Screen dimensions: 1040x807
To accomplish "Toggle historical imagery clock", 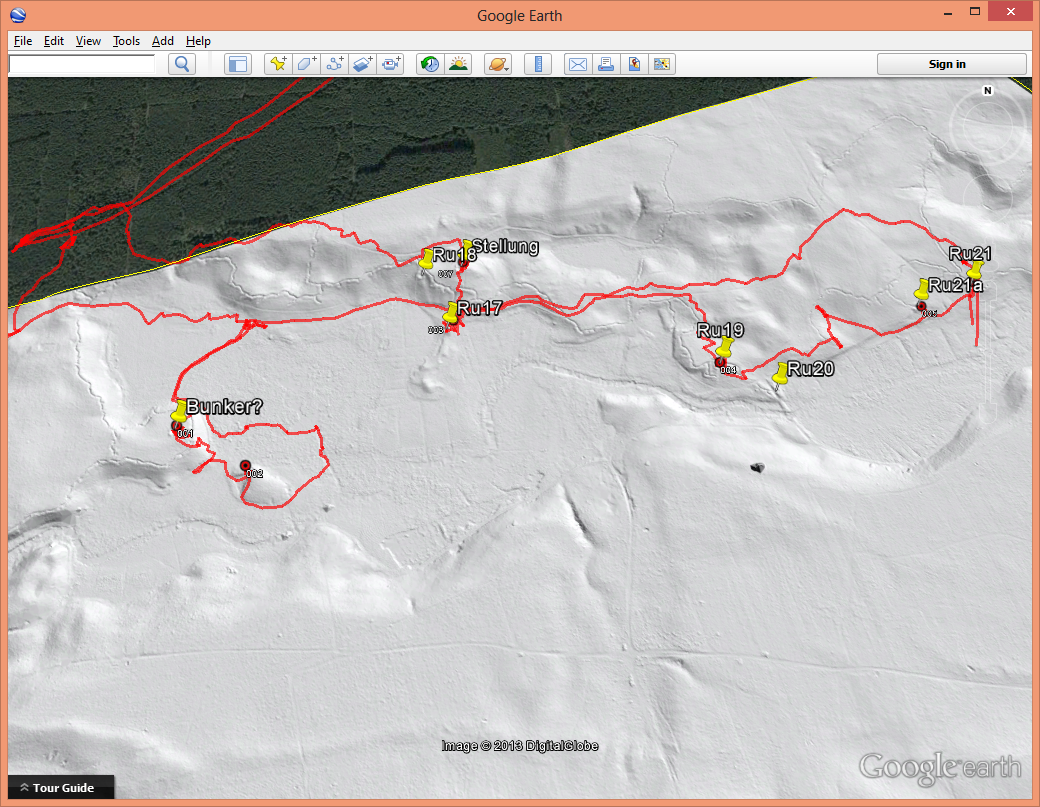I will point(430,64).
